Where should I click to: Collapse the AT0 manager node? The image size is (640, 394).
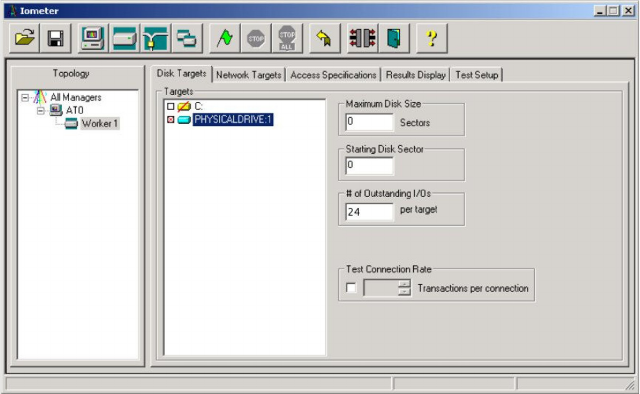(40, 111)
